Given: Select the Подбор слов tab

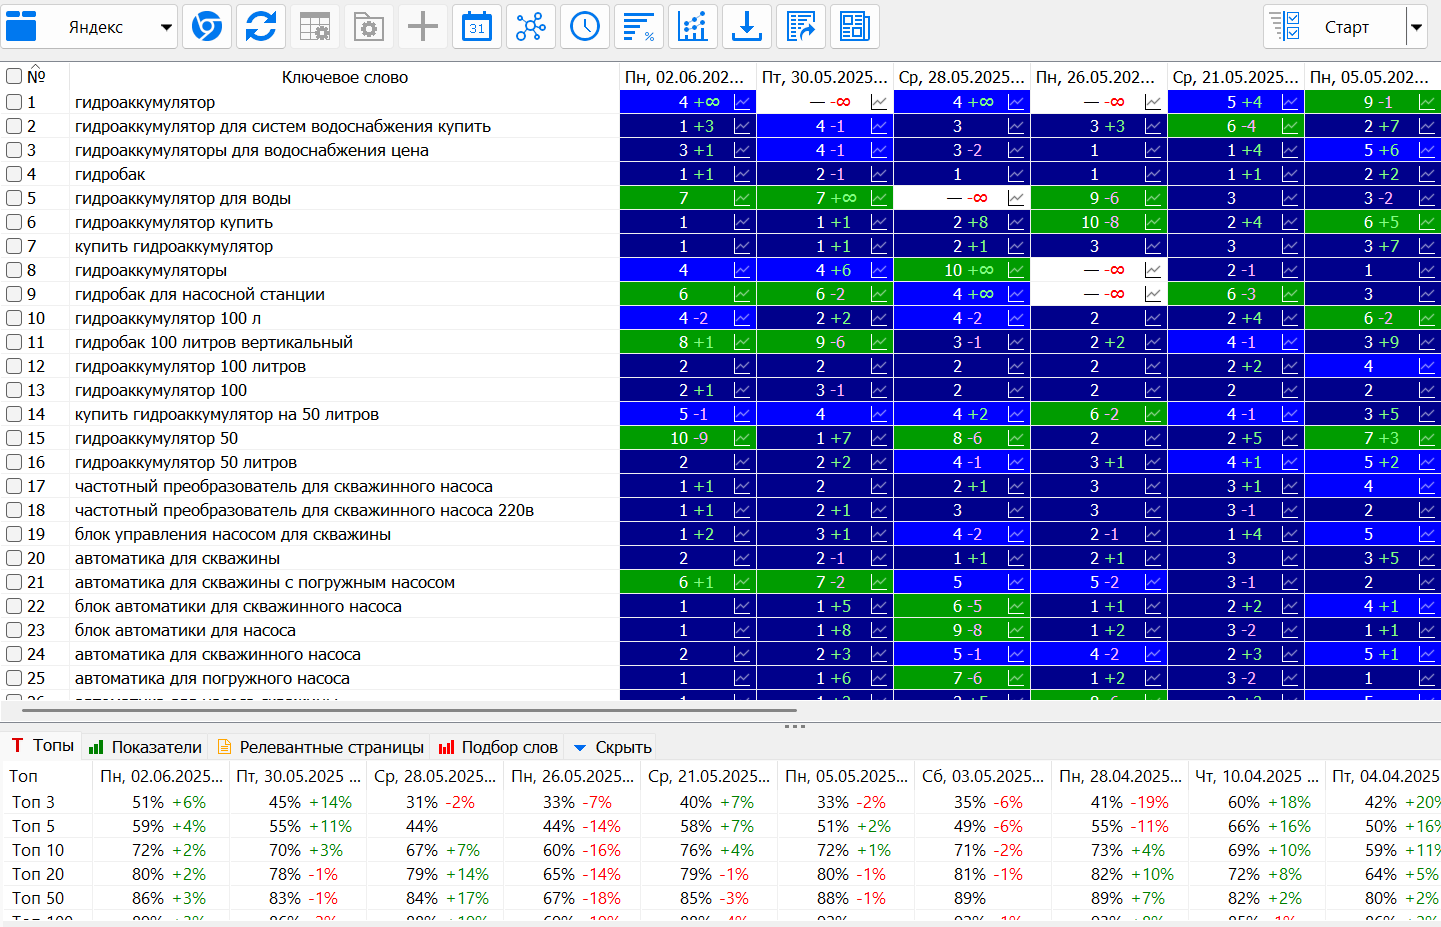Looking at the screenshot, I should click(498, 747).
